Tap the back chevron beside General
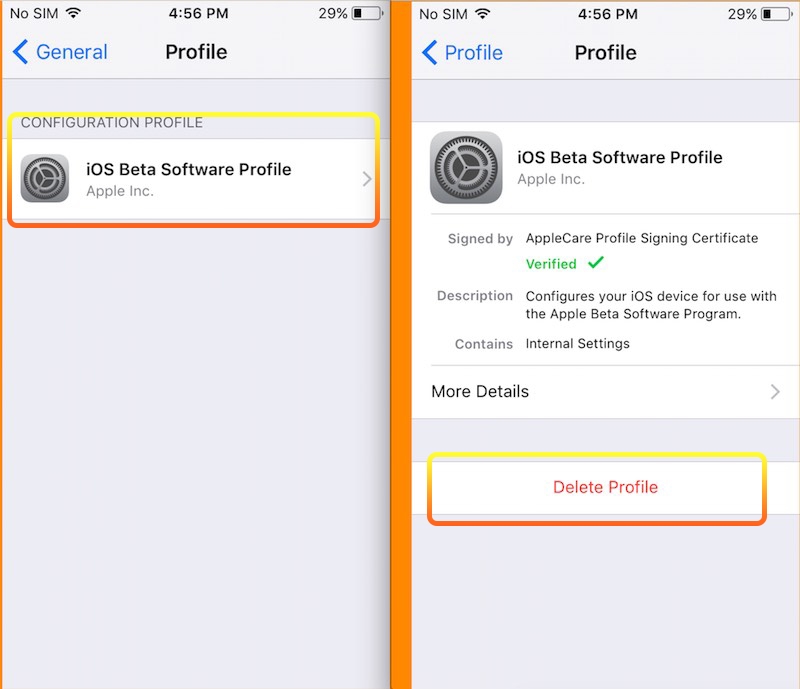Image resolution: width=800 pixels, height=689 pixels. point(20,52)
